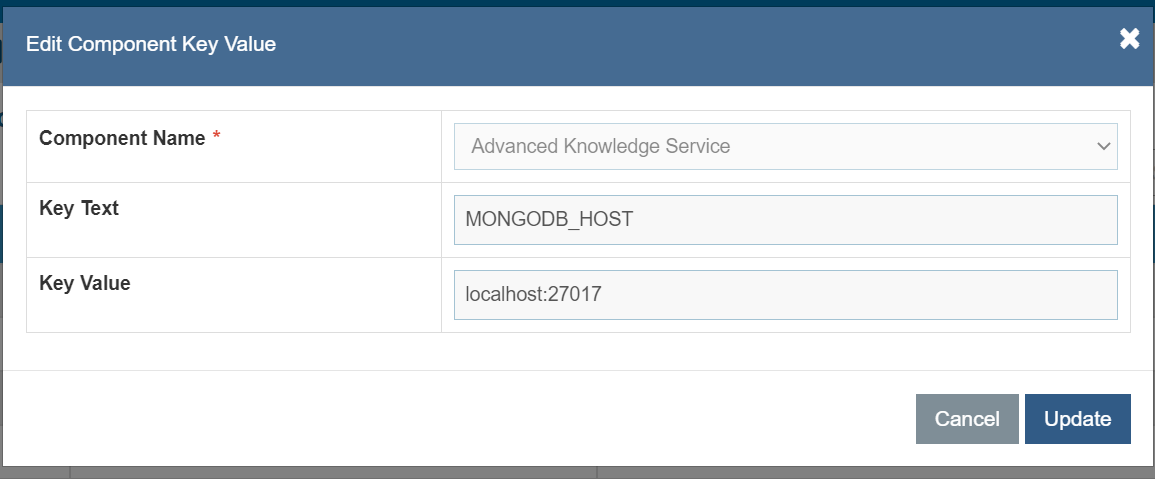The width and height of the screenshot is (1155, 479).
Task: Click dimmed backdrop below the dialog
Action: [330, 473]
